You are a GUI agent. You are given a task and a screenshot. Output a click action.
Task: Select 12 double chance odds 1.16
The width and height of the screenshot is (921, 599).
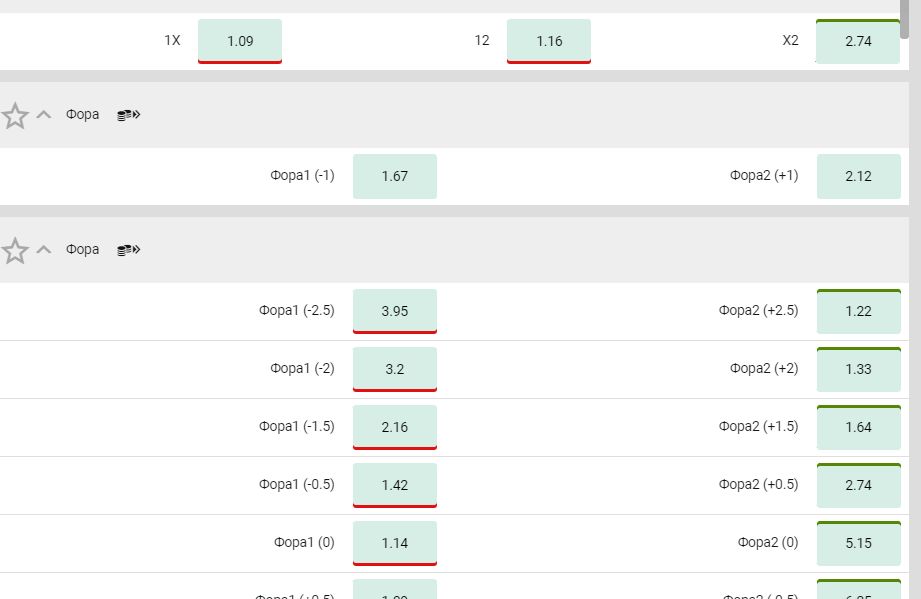pos(549,41)
